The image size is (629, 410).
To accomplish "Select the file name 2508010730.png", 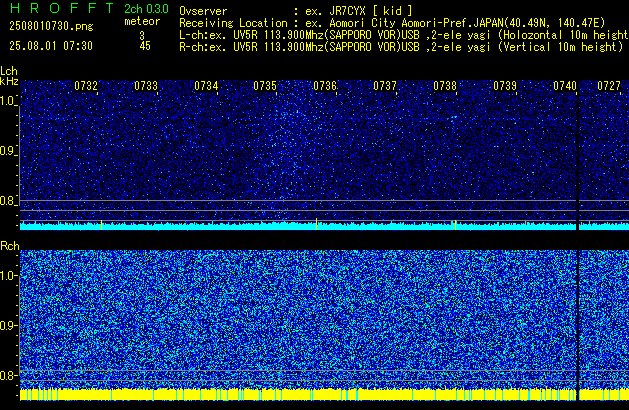I will [x=51, y=26].
